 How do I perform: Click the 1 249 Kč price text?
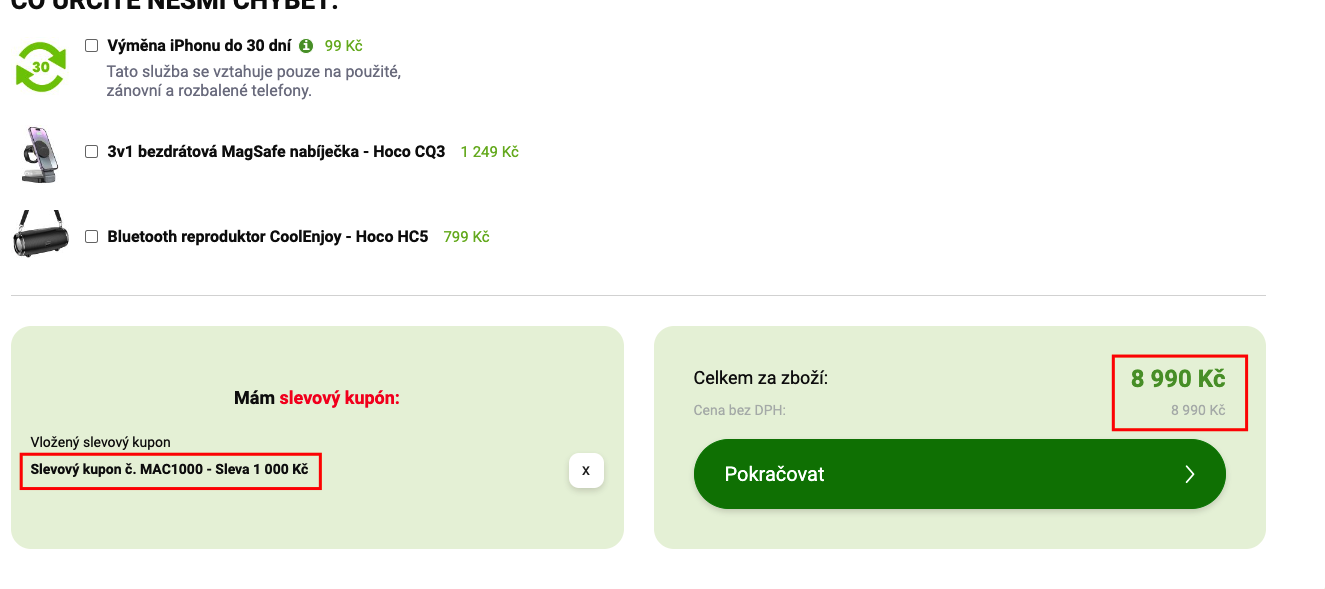(x=489, y=152)
